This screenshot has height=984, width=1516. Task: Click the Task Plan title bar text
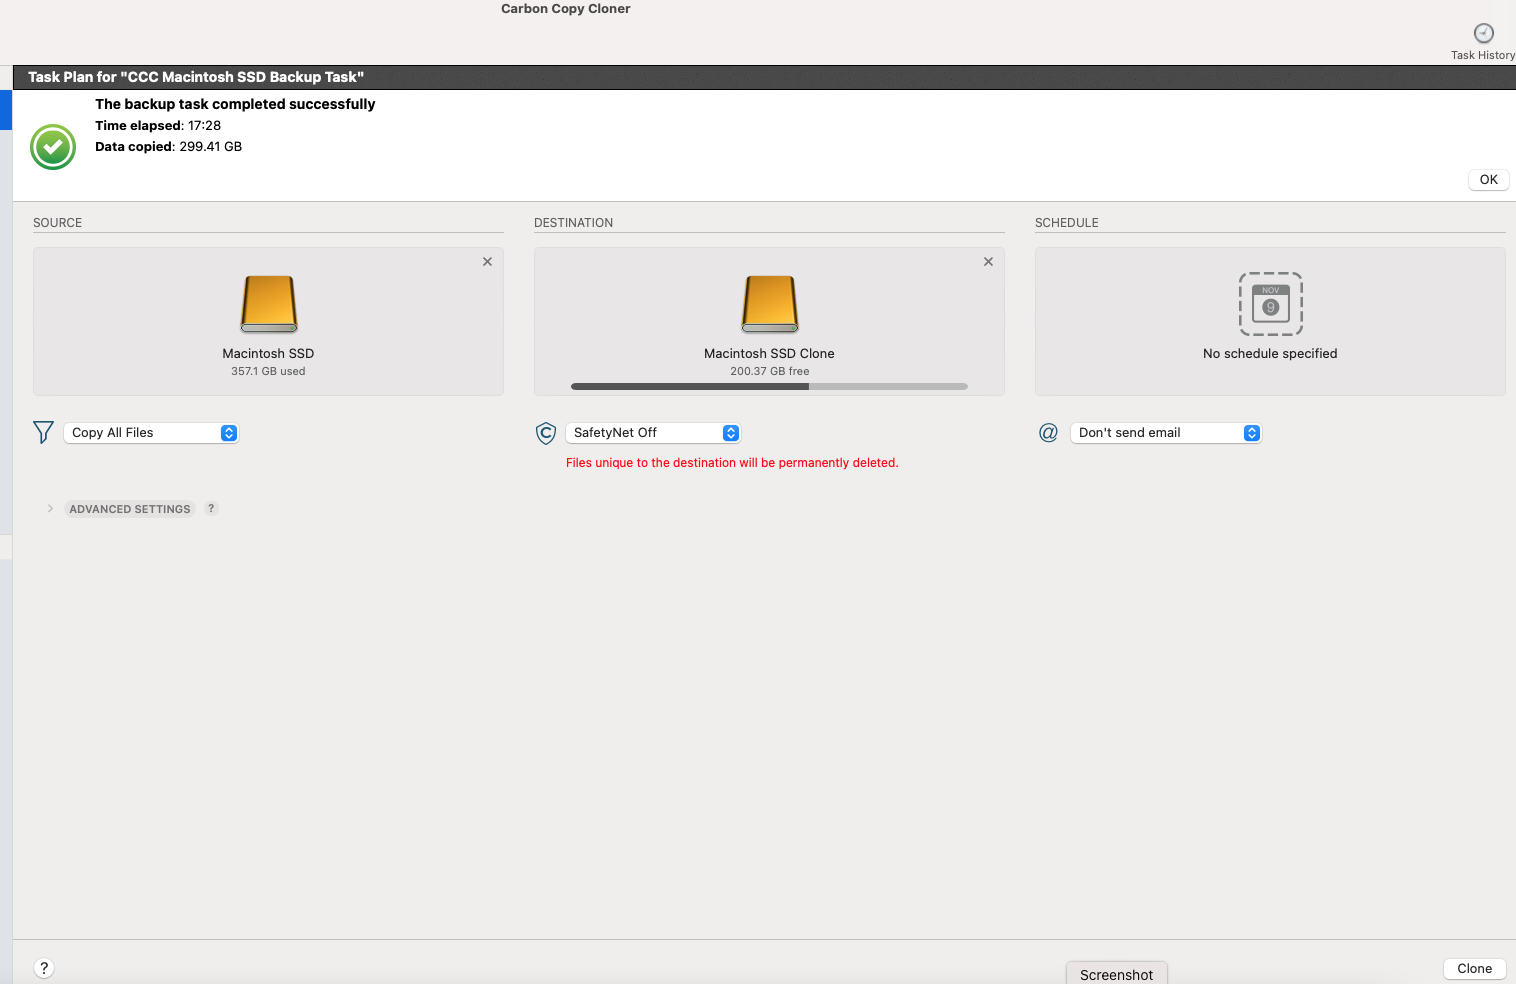coord(196,77)
